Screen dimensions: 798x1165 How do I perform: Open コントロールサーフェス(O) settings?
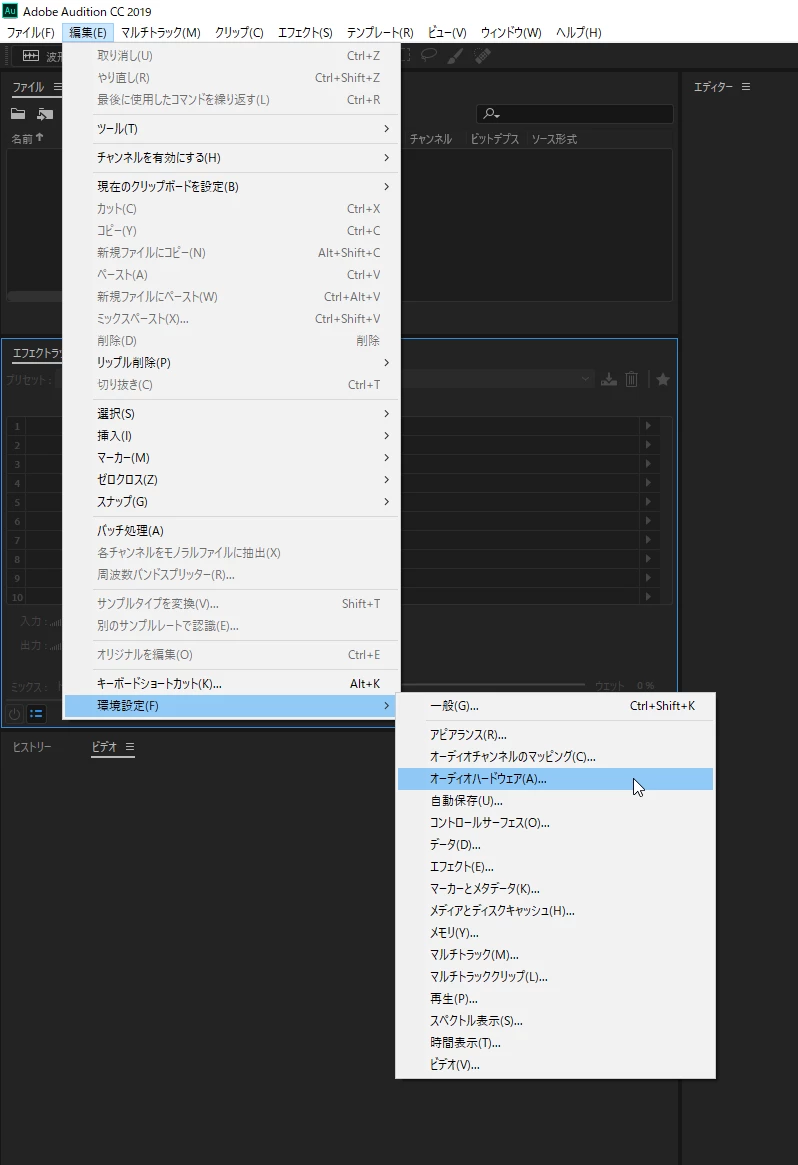pos(555,823)
